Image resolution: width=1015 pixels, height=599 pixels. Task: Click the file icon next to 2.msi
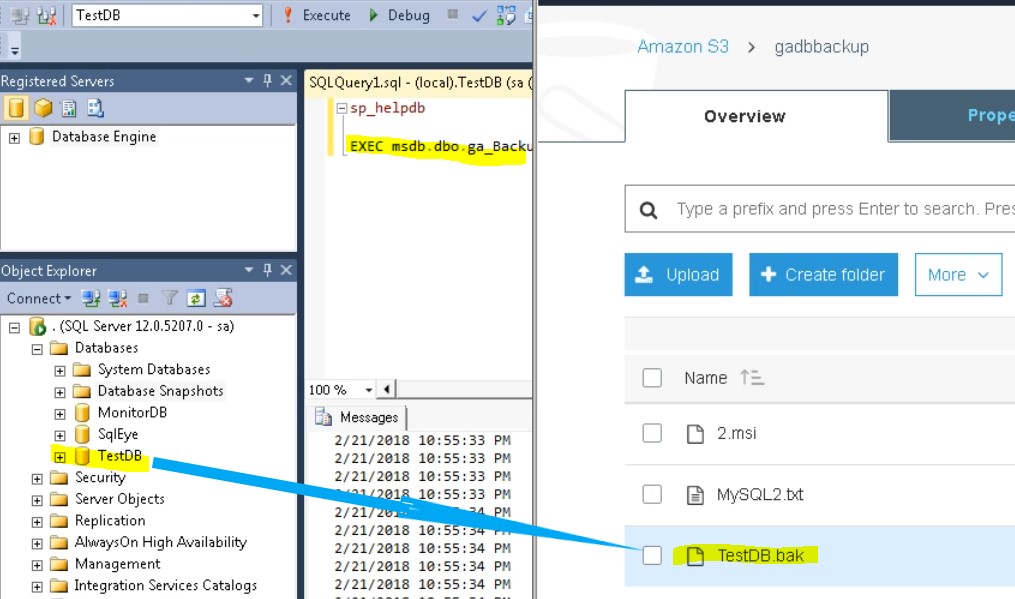[x=695, y=433]
